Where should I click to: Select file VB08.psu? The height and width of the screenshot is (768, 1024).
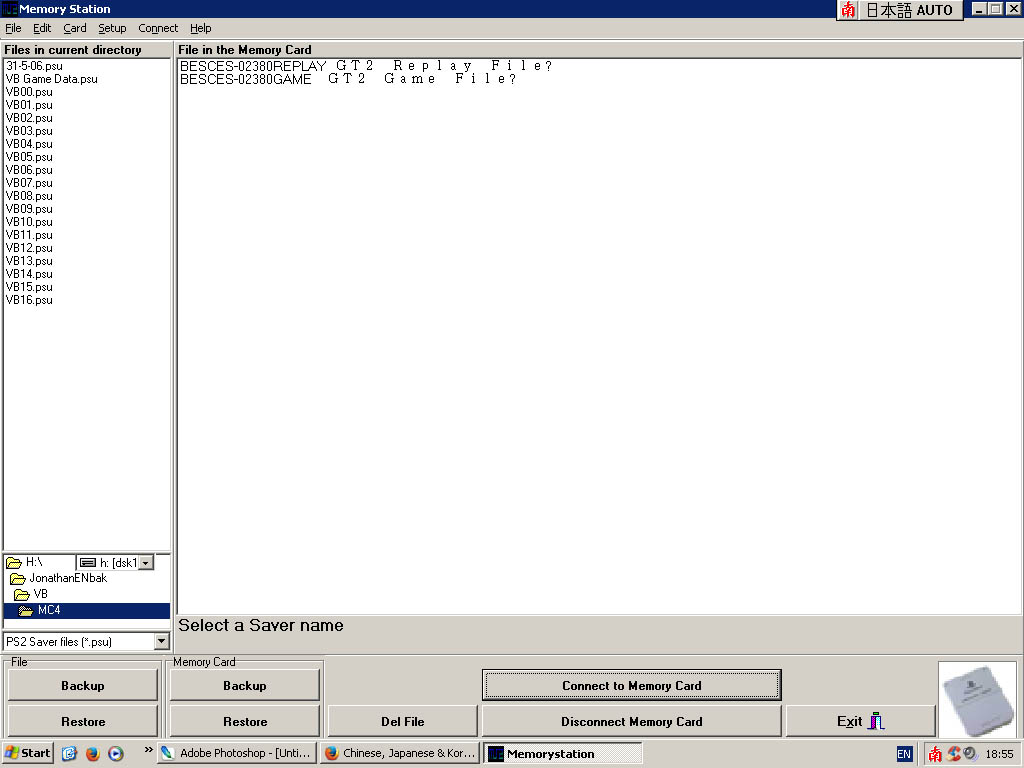pyautogui.click(x=29, y=197)
